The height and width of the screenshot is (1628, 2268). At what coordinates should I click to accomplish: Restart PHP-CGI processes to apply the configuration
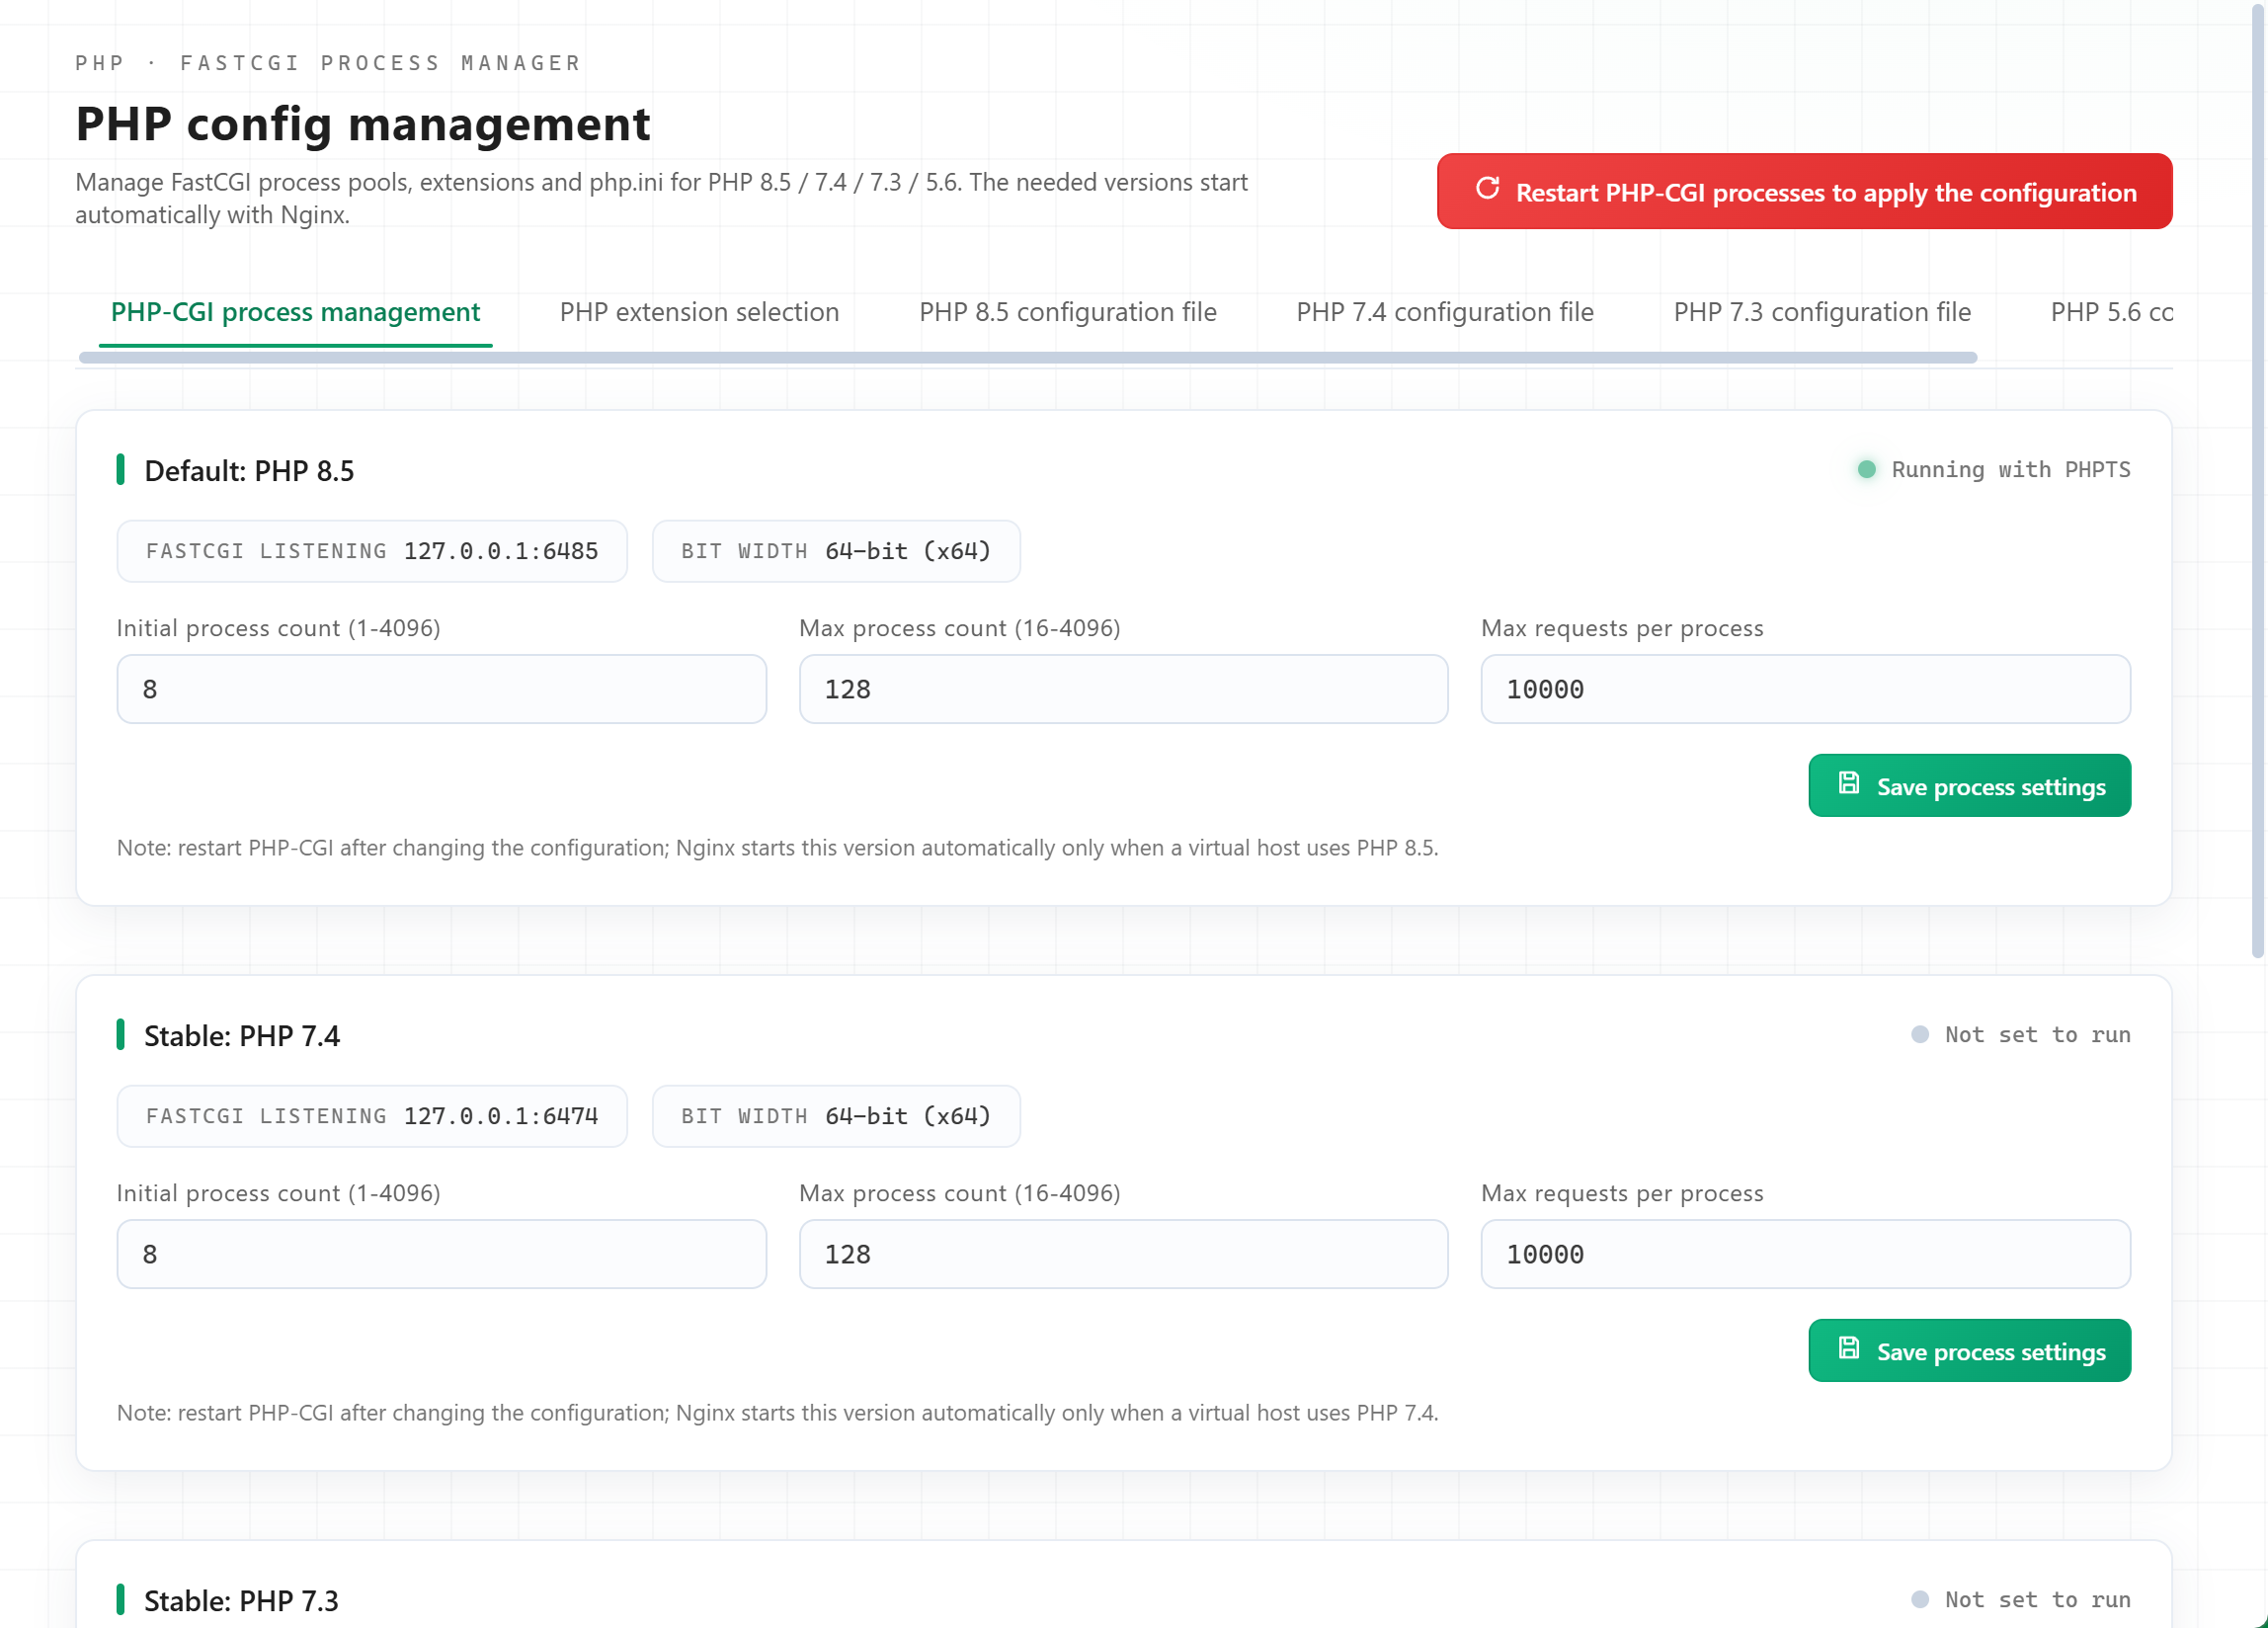coord(1804,191)
